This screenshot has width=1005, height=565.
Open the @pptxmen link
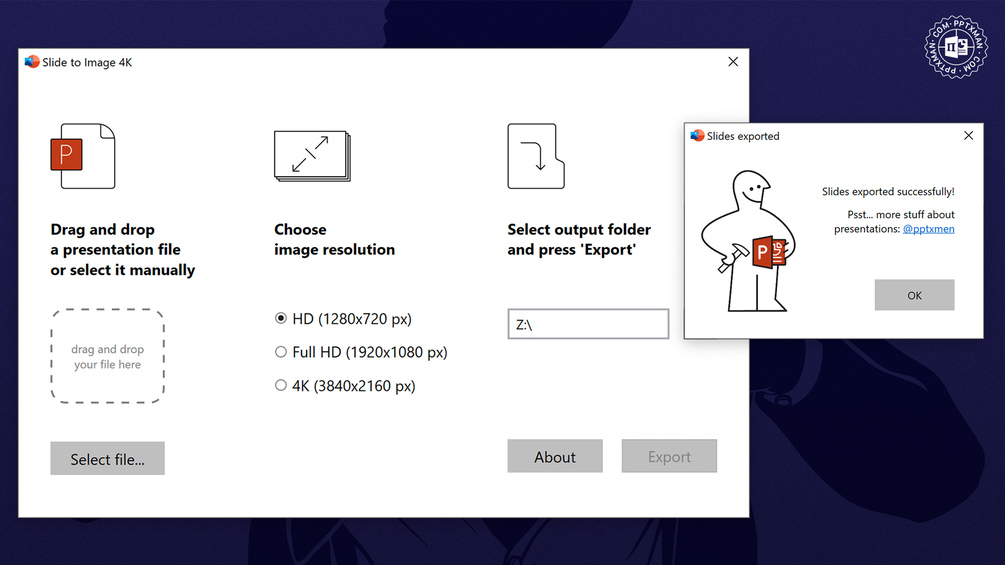click(928, 229)
